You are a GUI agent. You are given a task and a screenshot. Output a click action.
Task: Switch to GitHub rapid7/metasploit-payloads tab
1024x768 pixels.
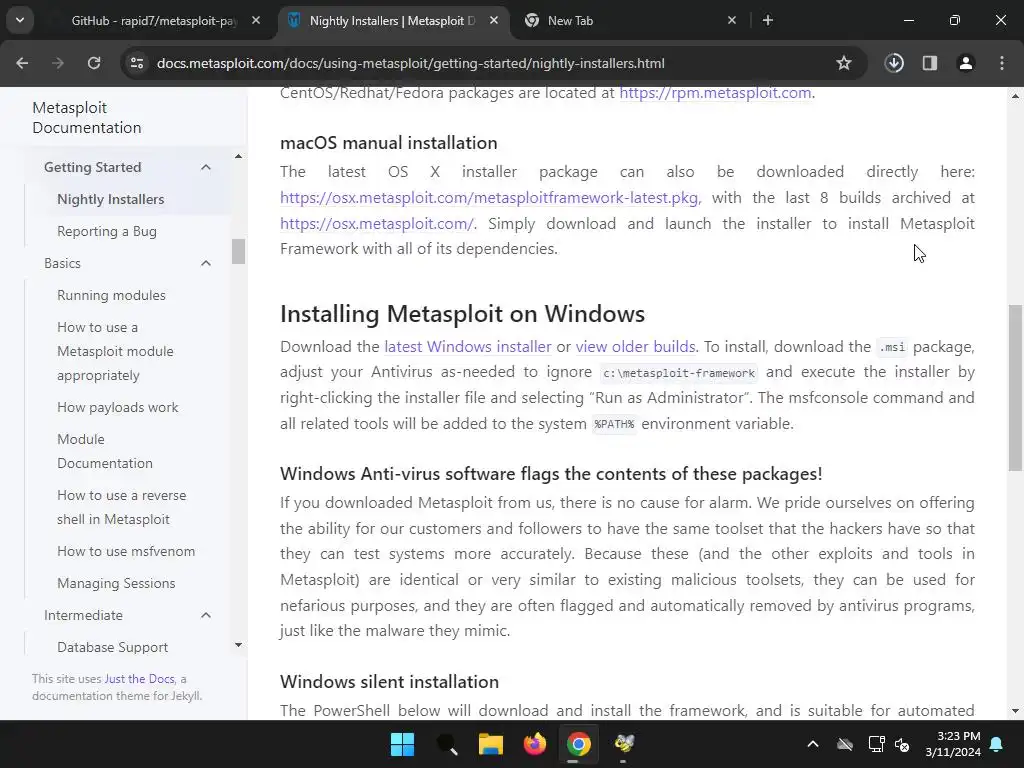coord(153,20)
